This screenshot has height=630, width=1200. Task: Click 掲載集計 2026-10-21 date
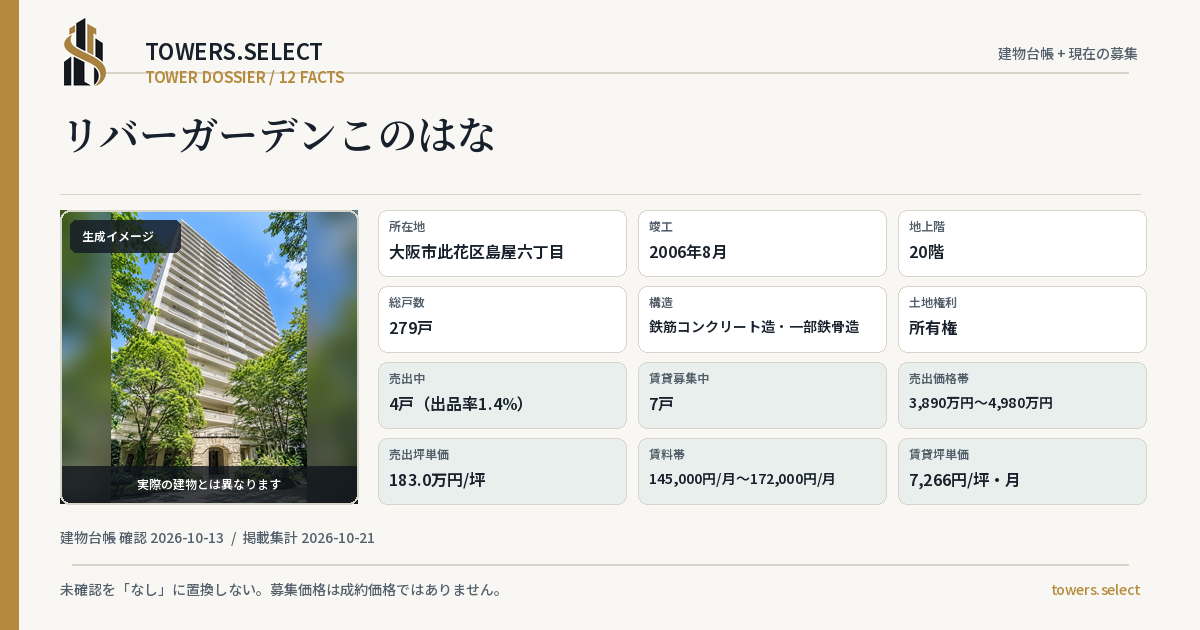click(309, 538)
